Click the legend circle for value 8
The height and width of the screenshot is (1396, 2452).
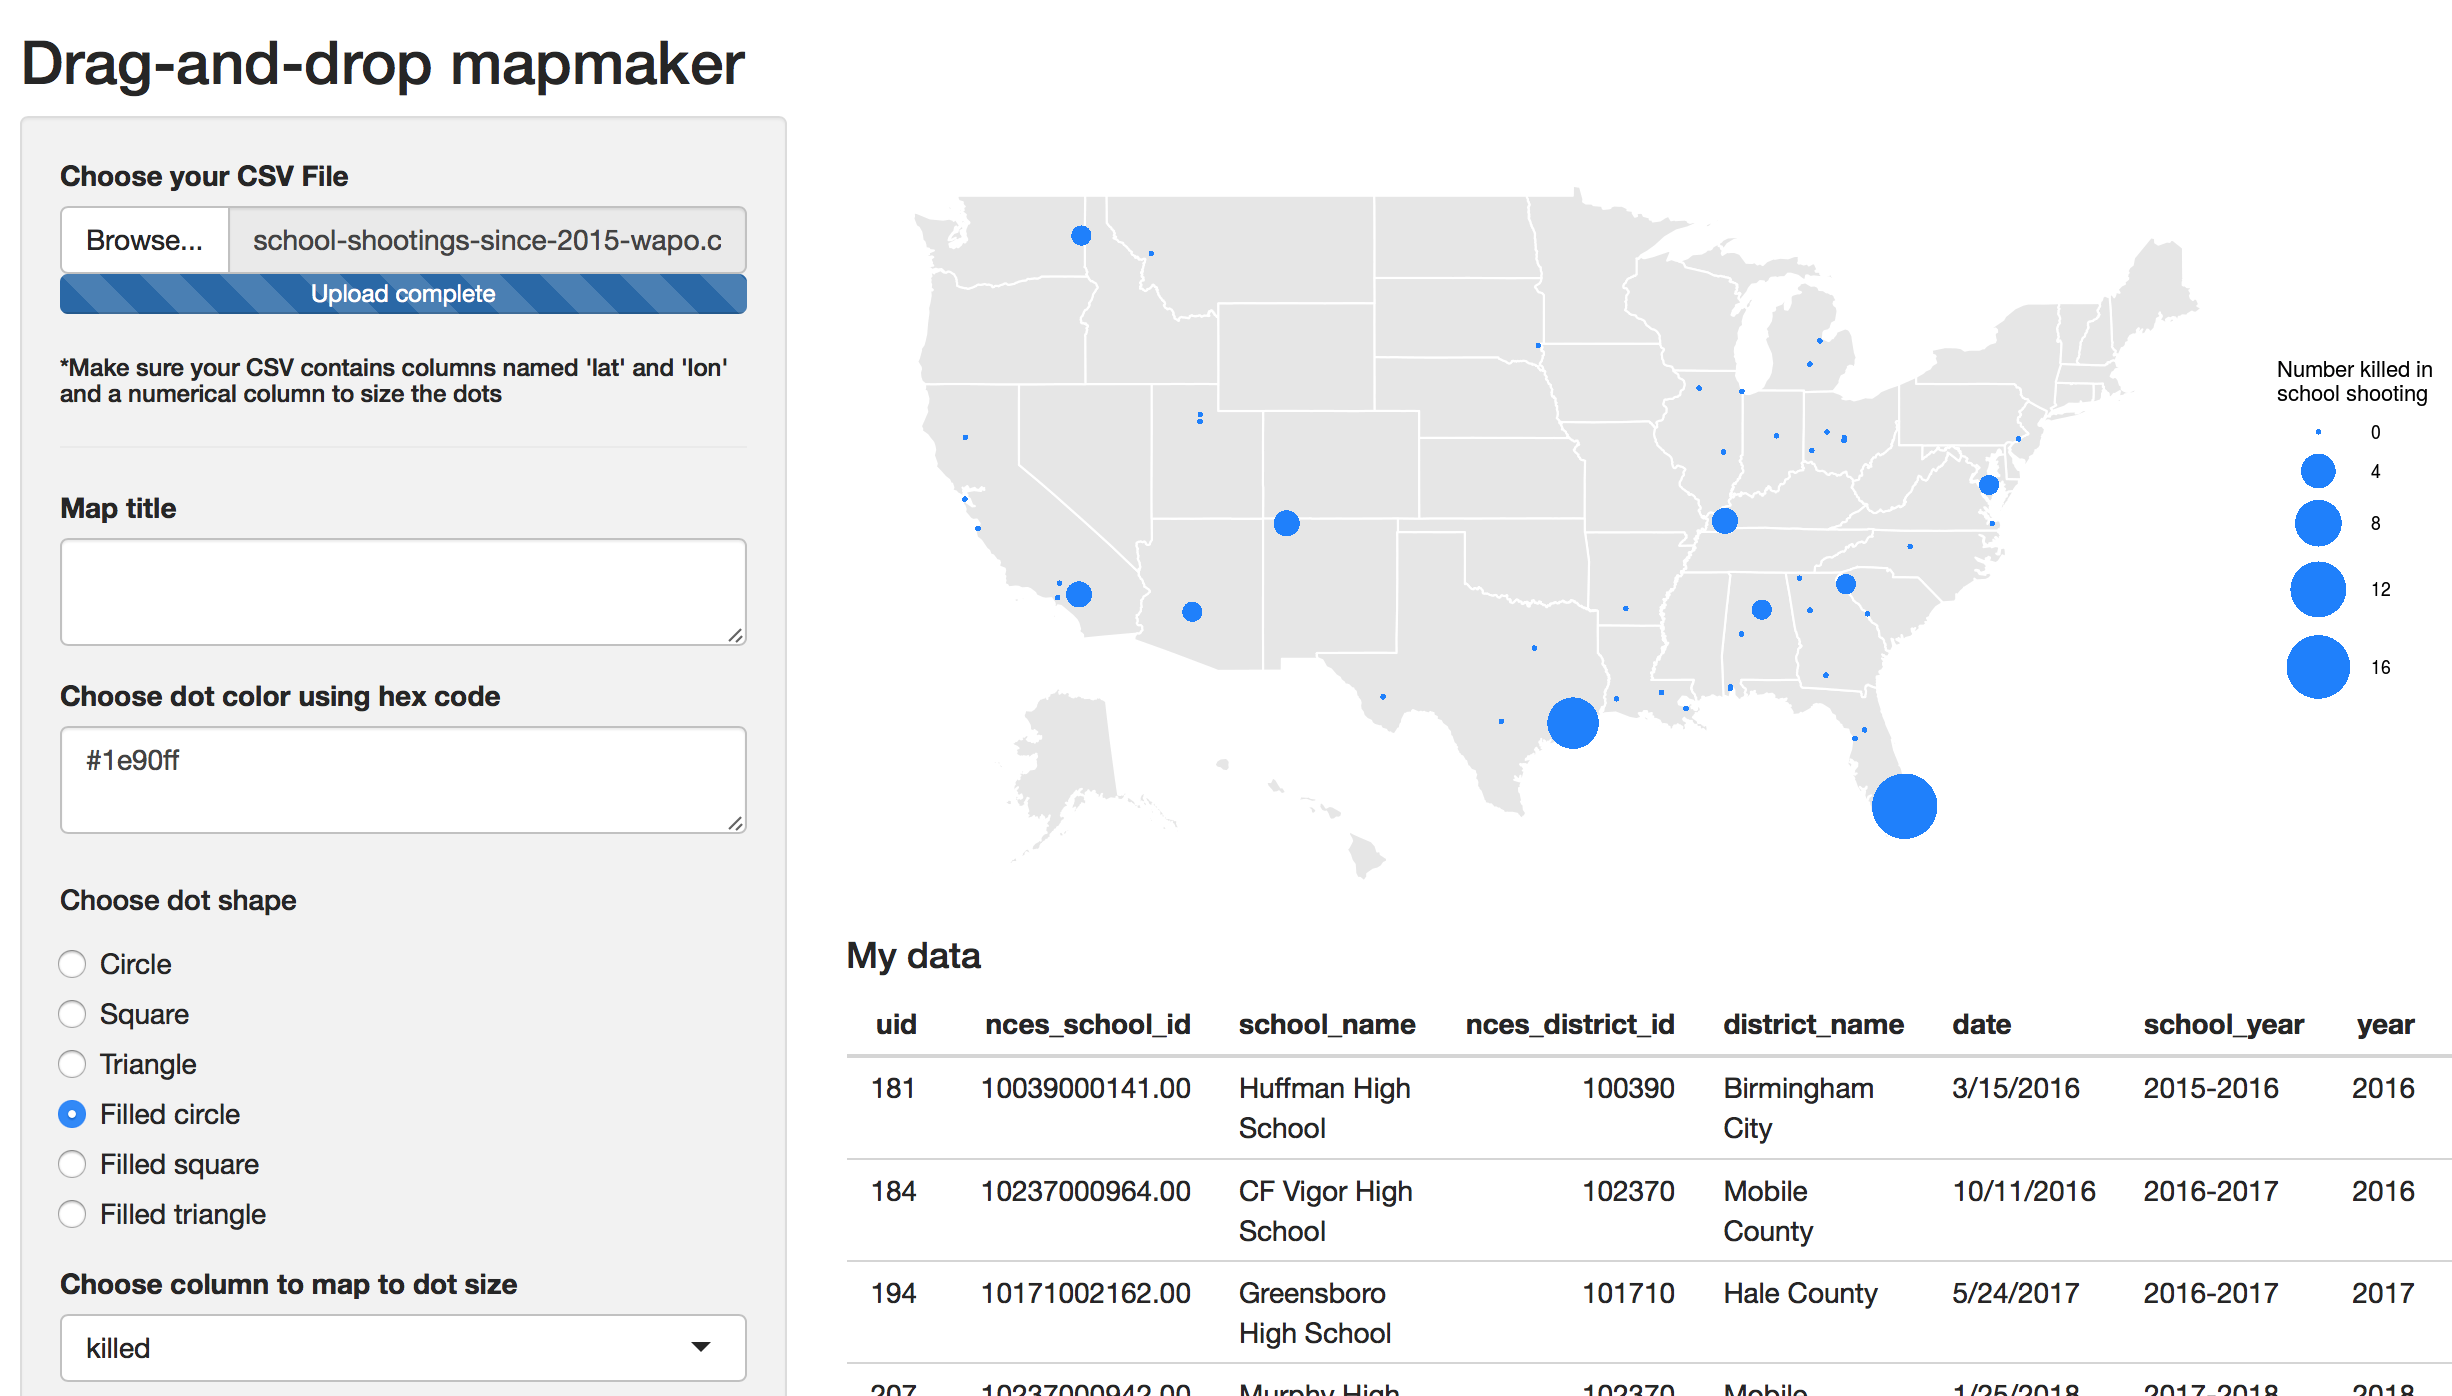pyautogui.click(x=2317, y=523)
